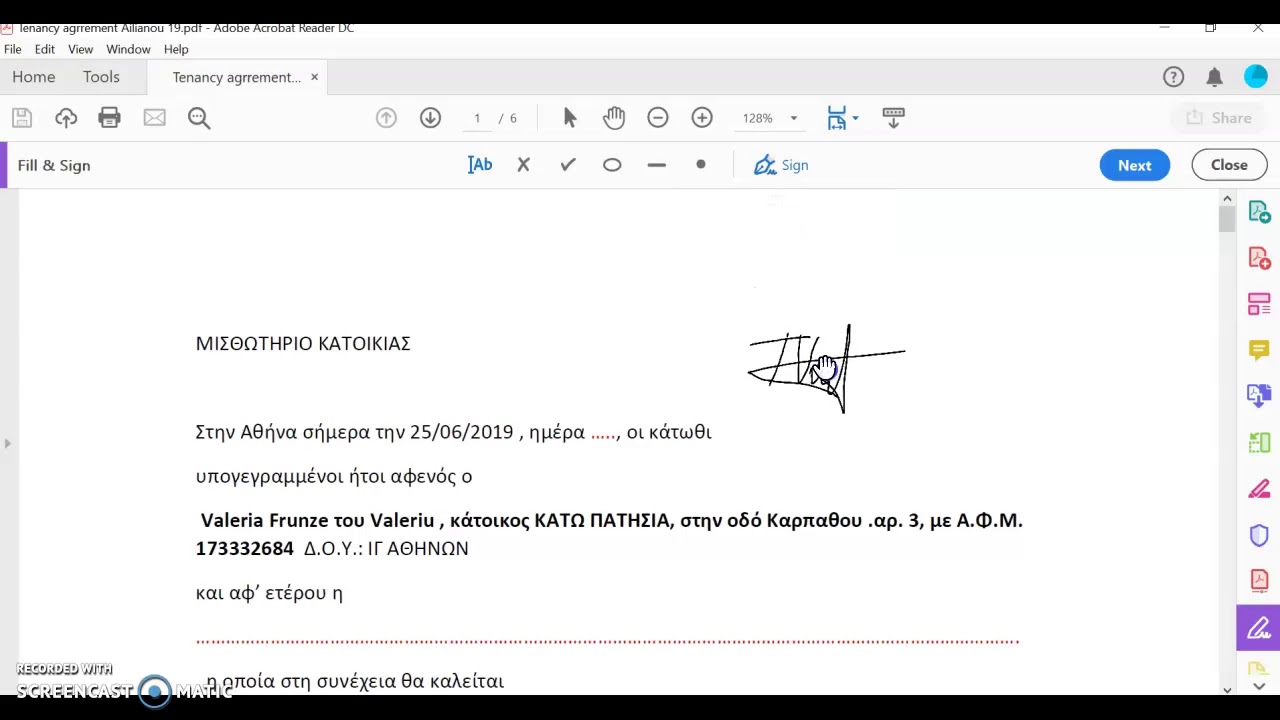
Task: Go to next page arrow
Action: click(x=430, y=118)
